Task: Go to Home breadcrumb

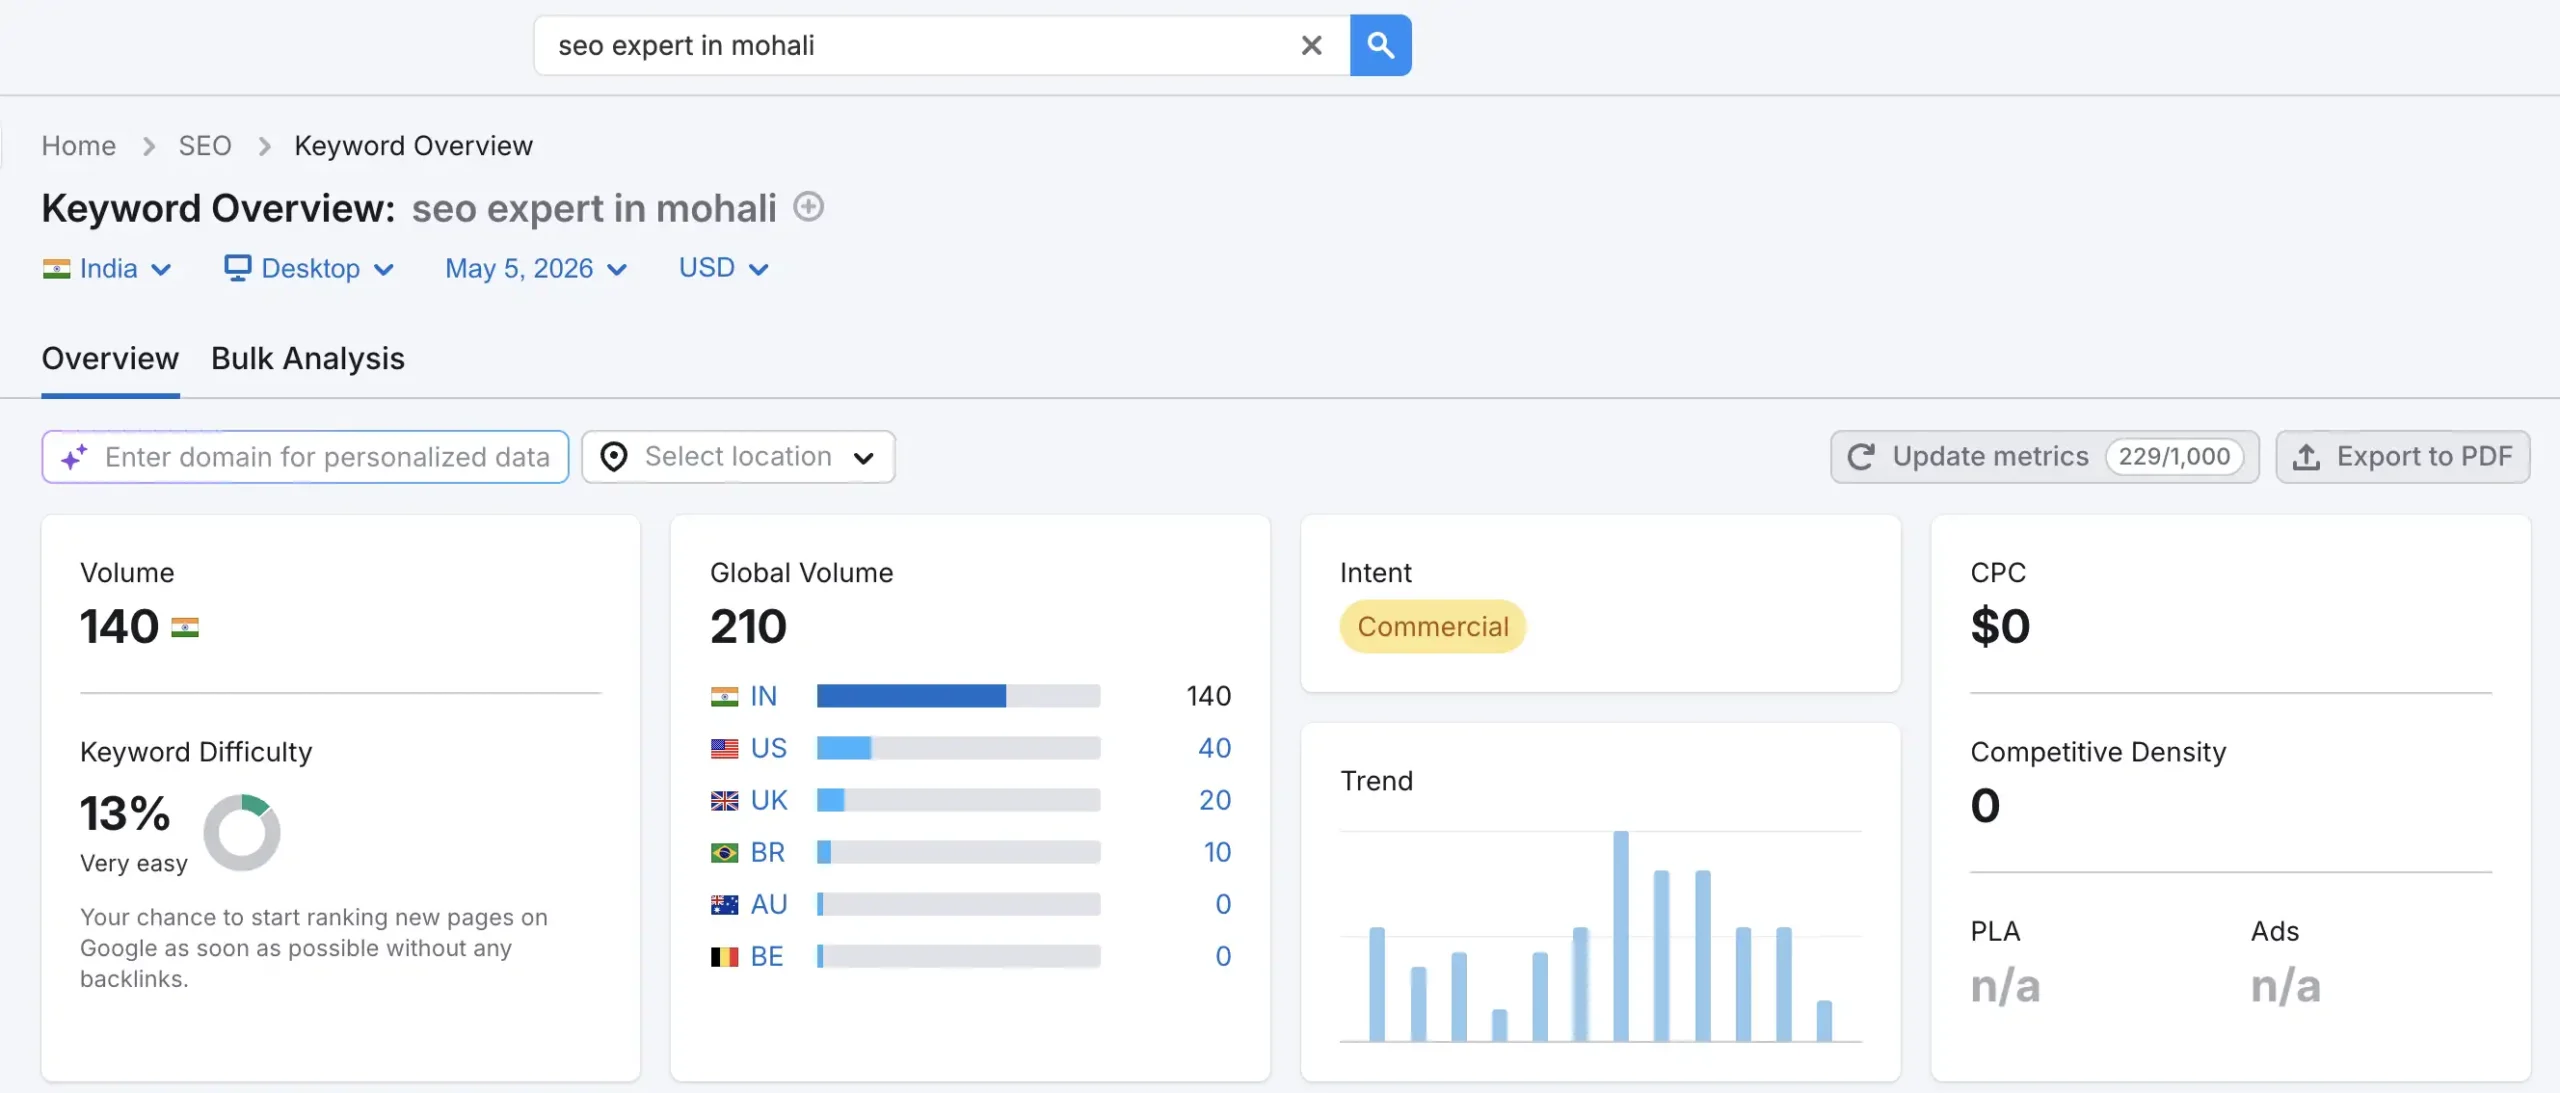Action: tap(78, 146)
